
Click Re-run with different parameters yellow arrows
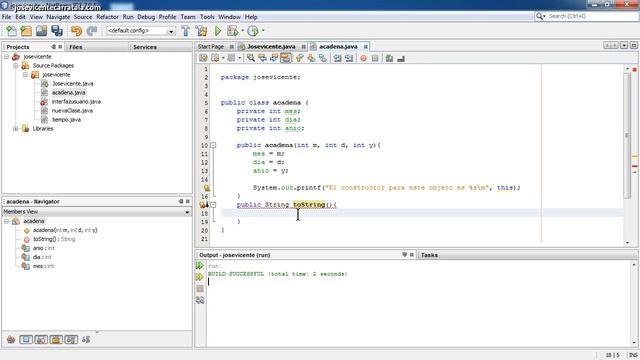coord(200,277)
